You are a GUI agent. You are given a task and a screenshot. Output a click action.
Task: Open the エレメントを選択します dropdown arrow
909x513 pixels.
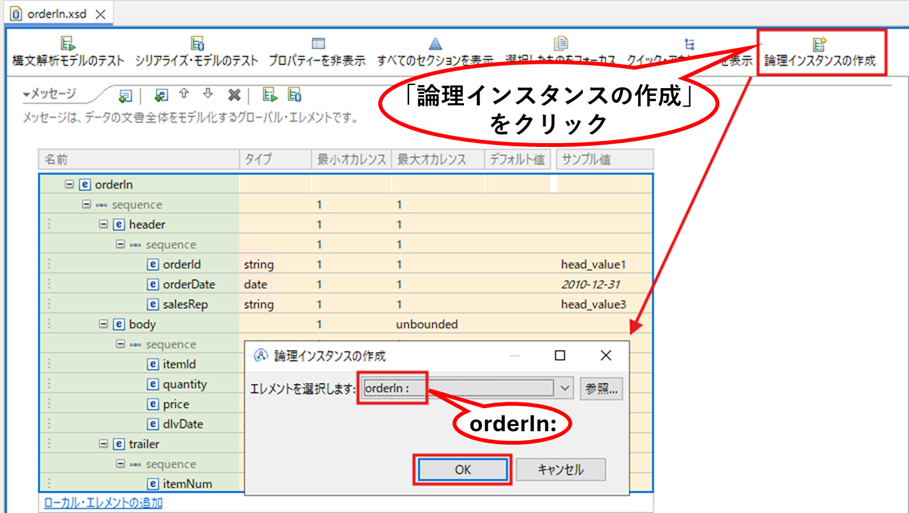click(565, 388)
